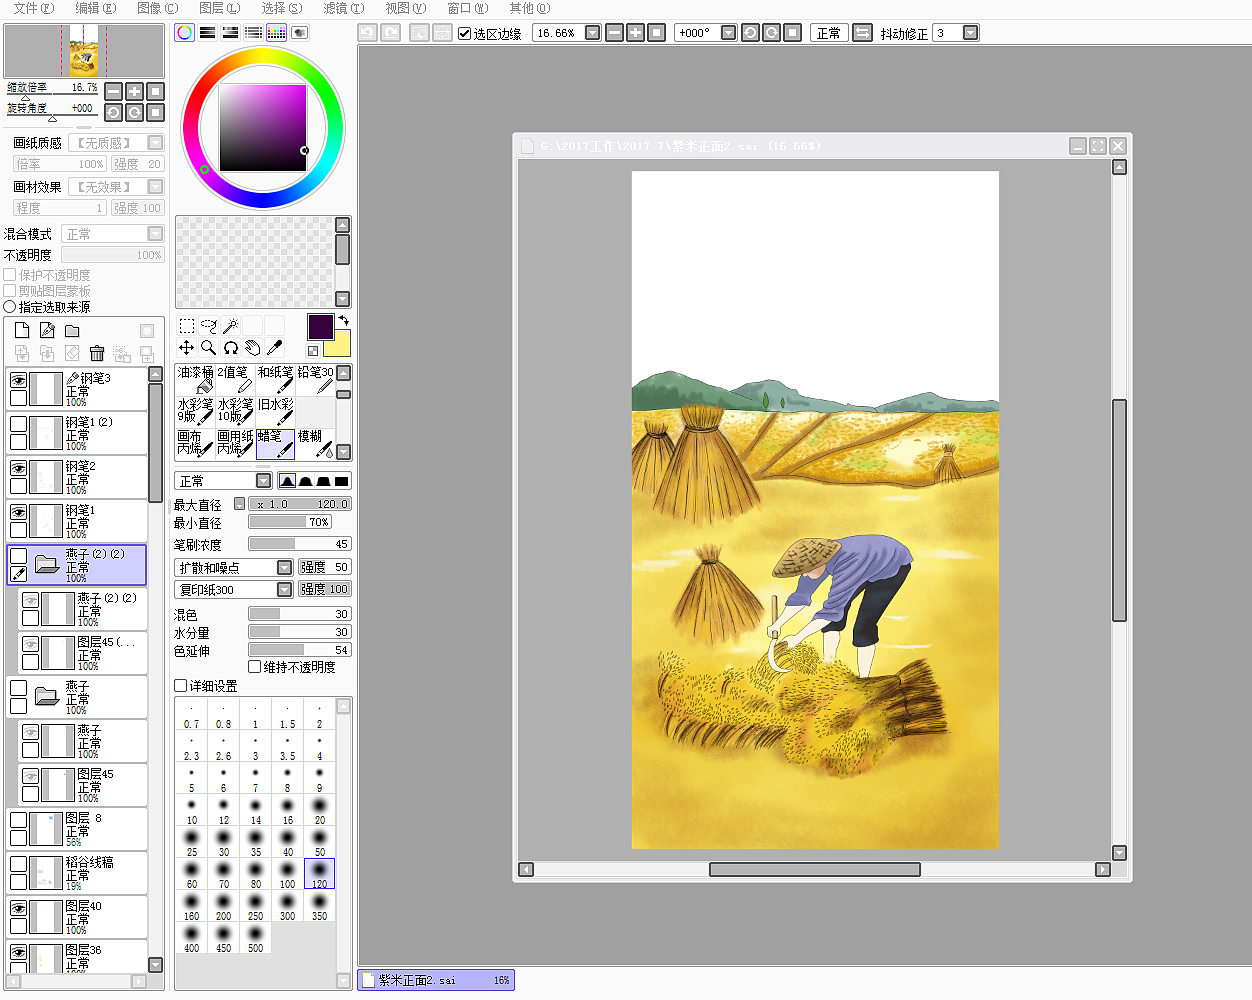Image resolution: width=1252 pixels, height=1000 pixels.
Task: Click the 正常 view reset button in toolbar
Action: pos(828,33)
